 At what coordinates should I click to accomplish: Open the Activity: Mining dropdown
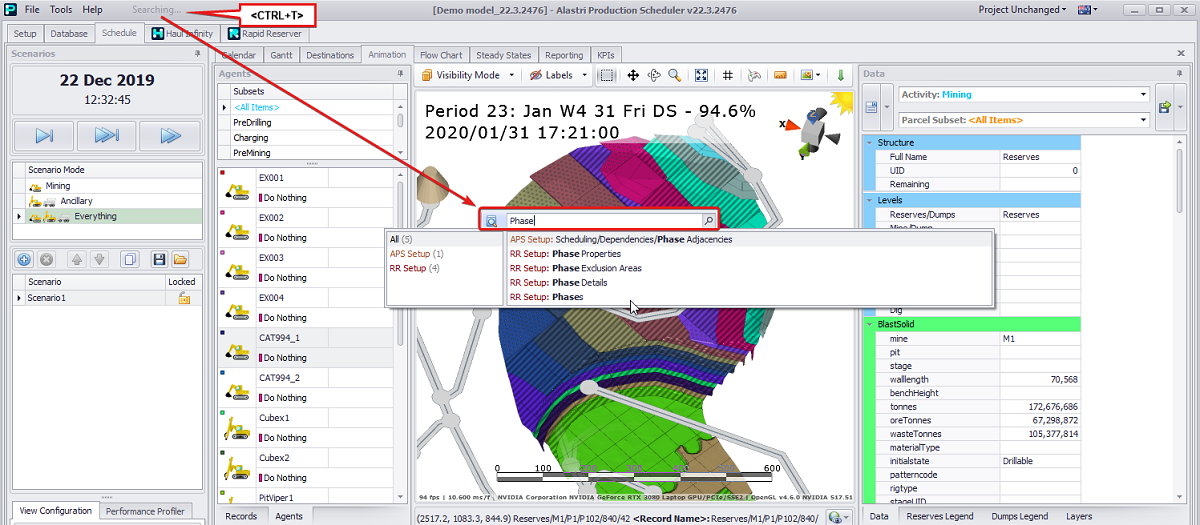tap(1143, 95)
